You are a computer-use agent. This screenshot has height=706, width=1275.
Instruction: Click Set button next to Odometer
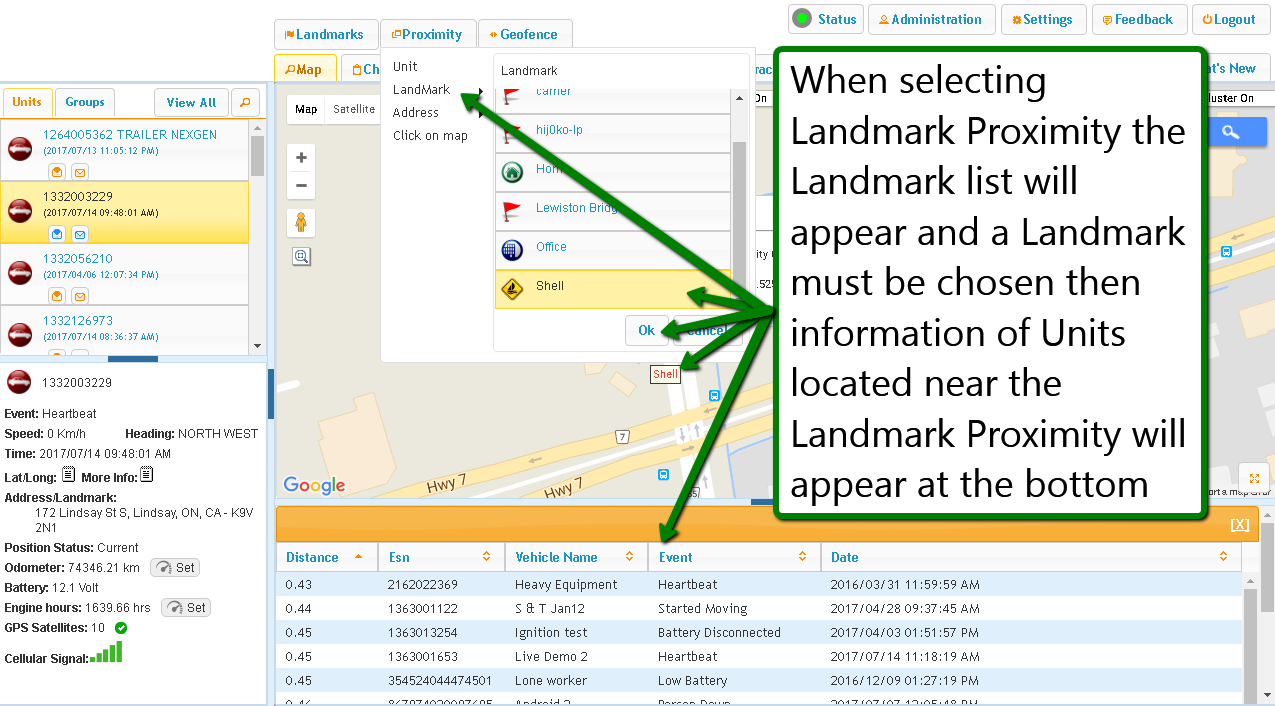[x=175, y=568]
